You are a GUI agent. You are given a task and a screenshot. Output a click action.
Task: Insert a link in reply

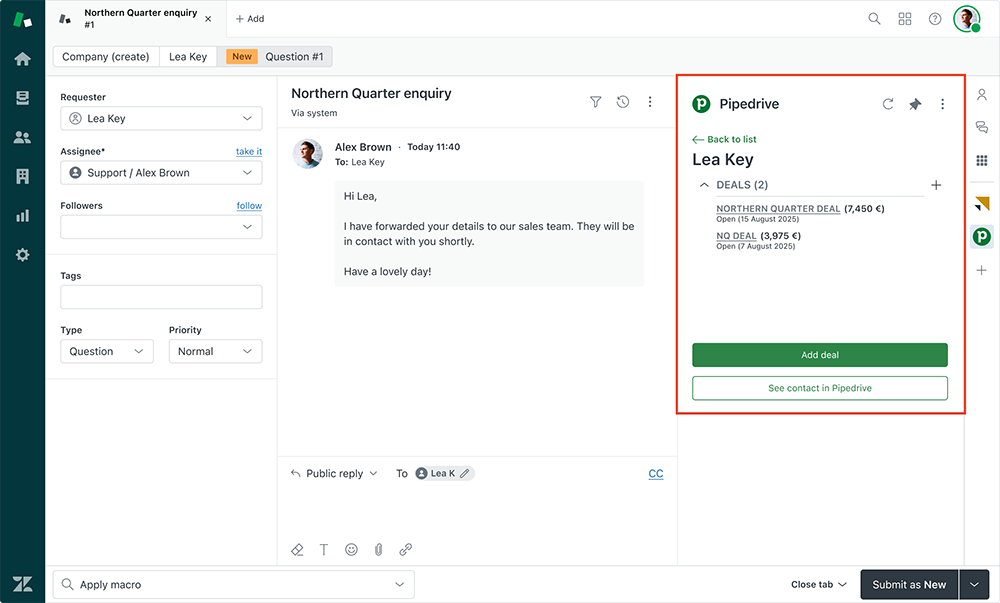[406, 549]
